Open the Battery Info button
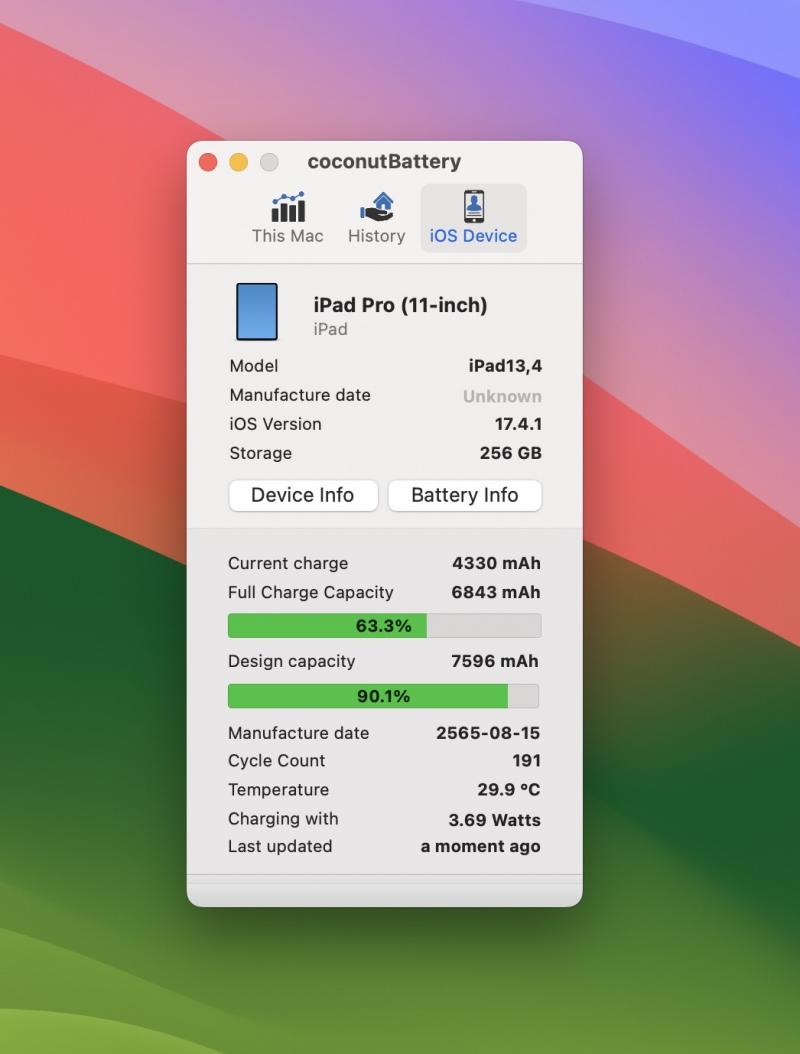The width and height of the screenshot is (800, 1054). pos(465,495)
